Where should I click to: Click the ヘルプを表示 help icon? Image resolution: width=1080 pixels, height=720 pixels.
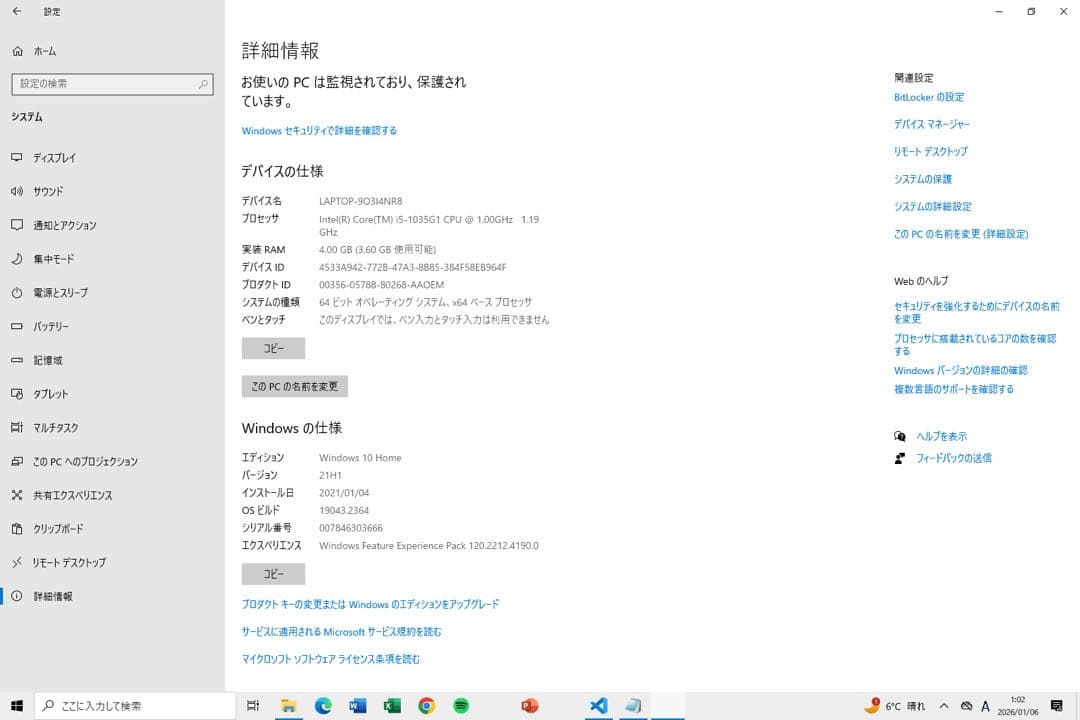[x=899, y=436]
